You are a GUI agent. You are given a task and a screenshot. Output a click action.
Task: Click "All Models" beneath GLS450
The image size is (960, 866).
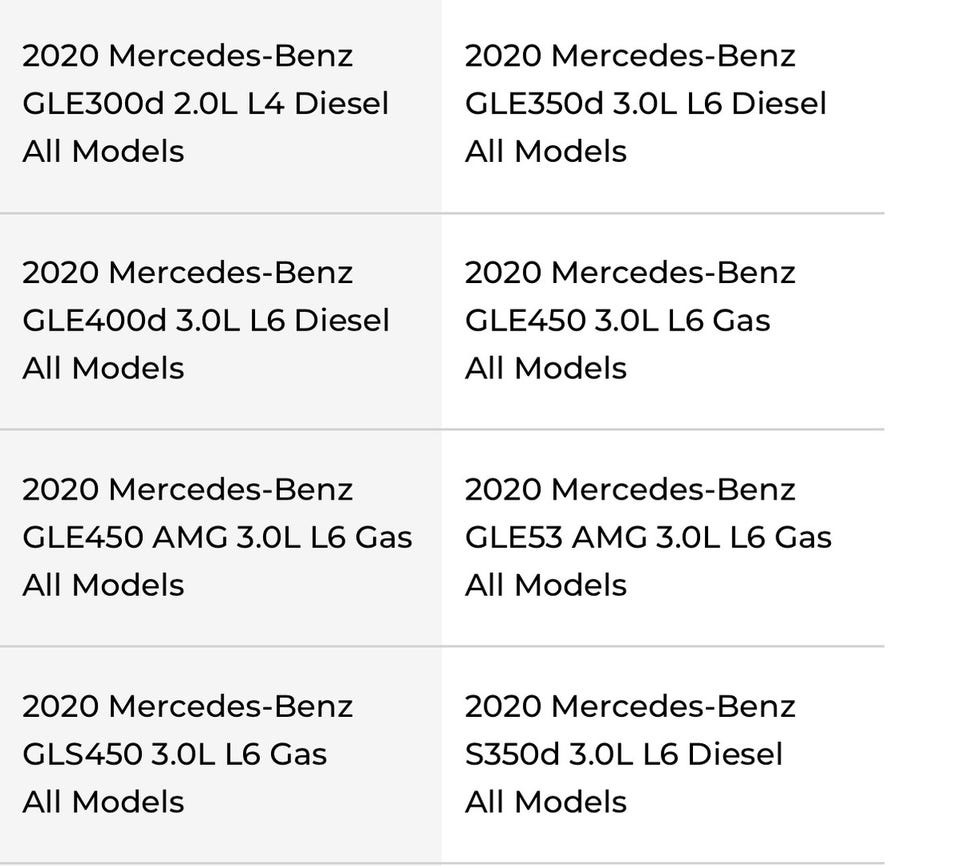(103, 802)
